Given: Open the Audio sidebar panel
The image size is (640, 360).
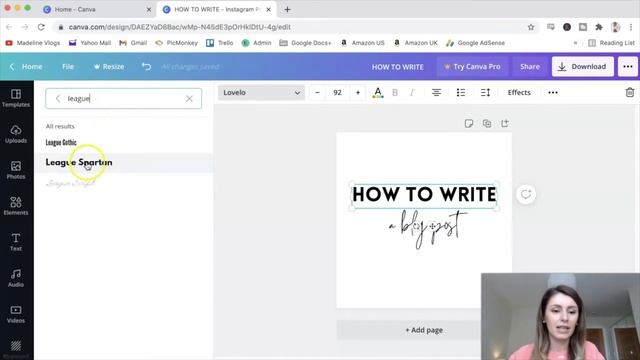Looking at the screenshot, I should click(16, 278).
